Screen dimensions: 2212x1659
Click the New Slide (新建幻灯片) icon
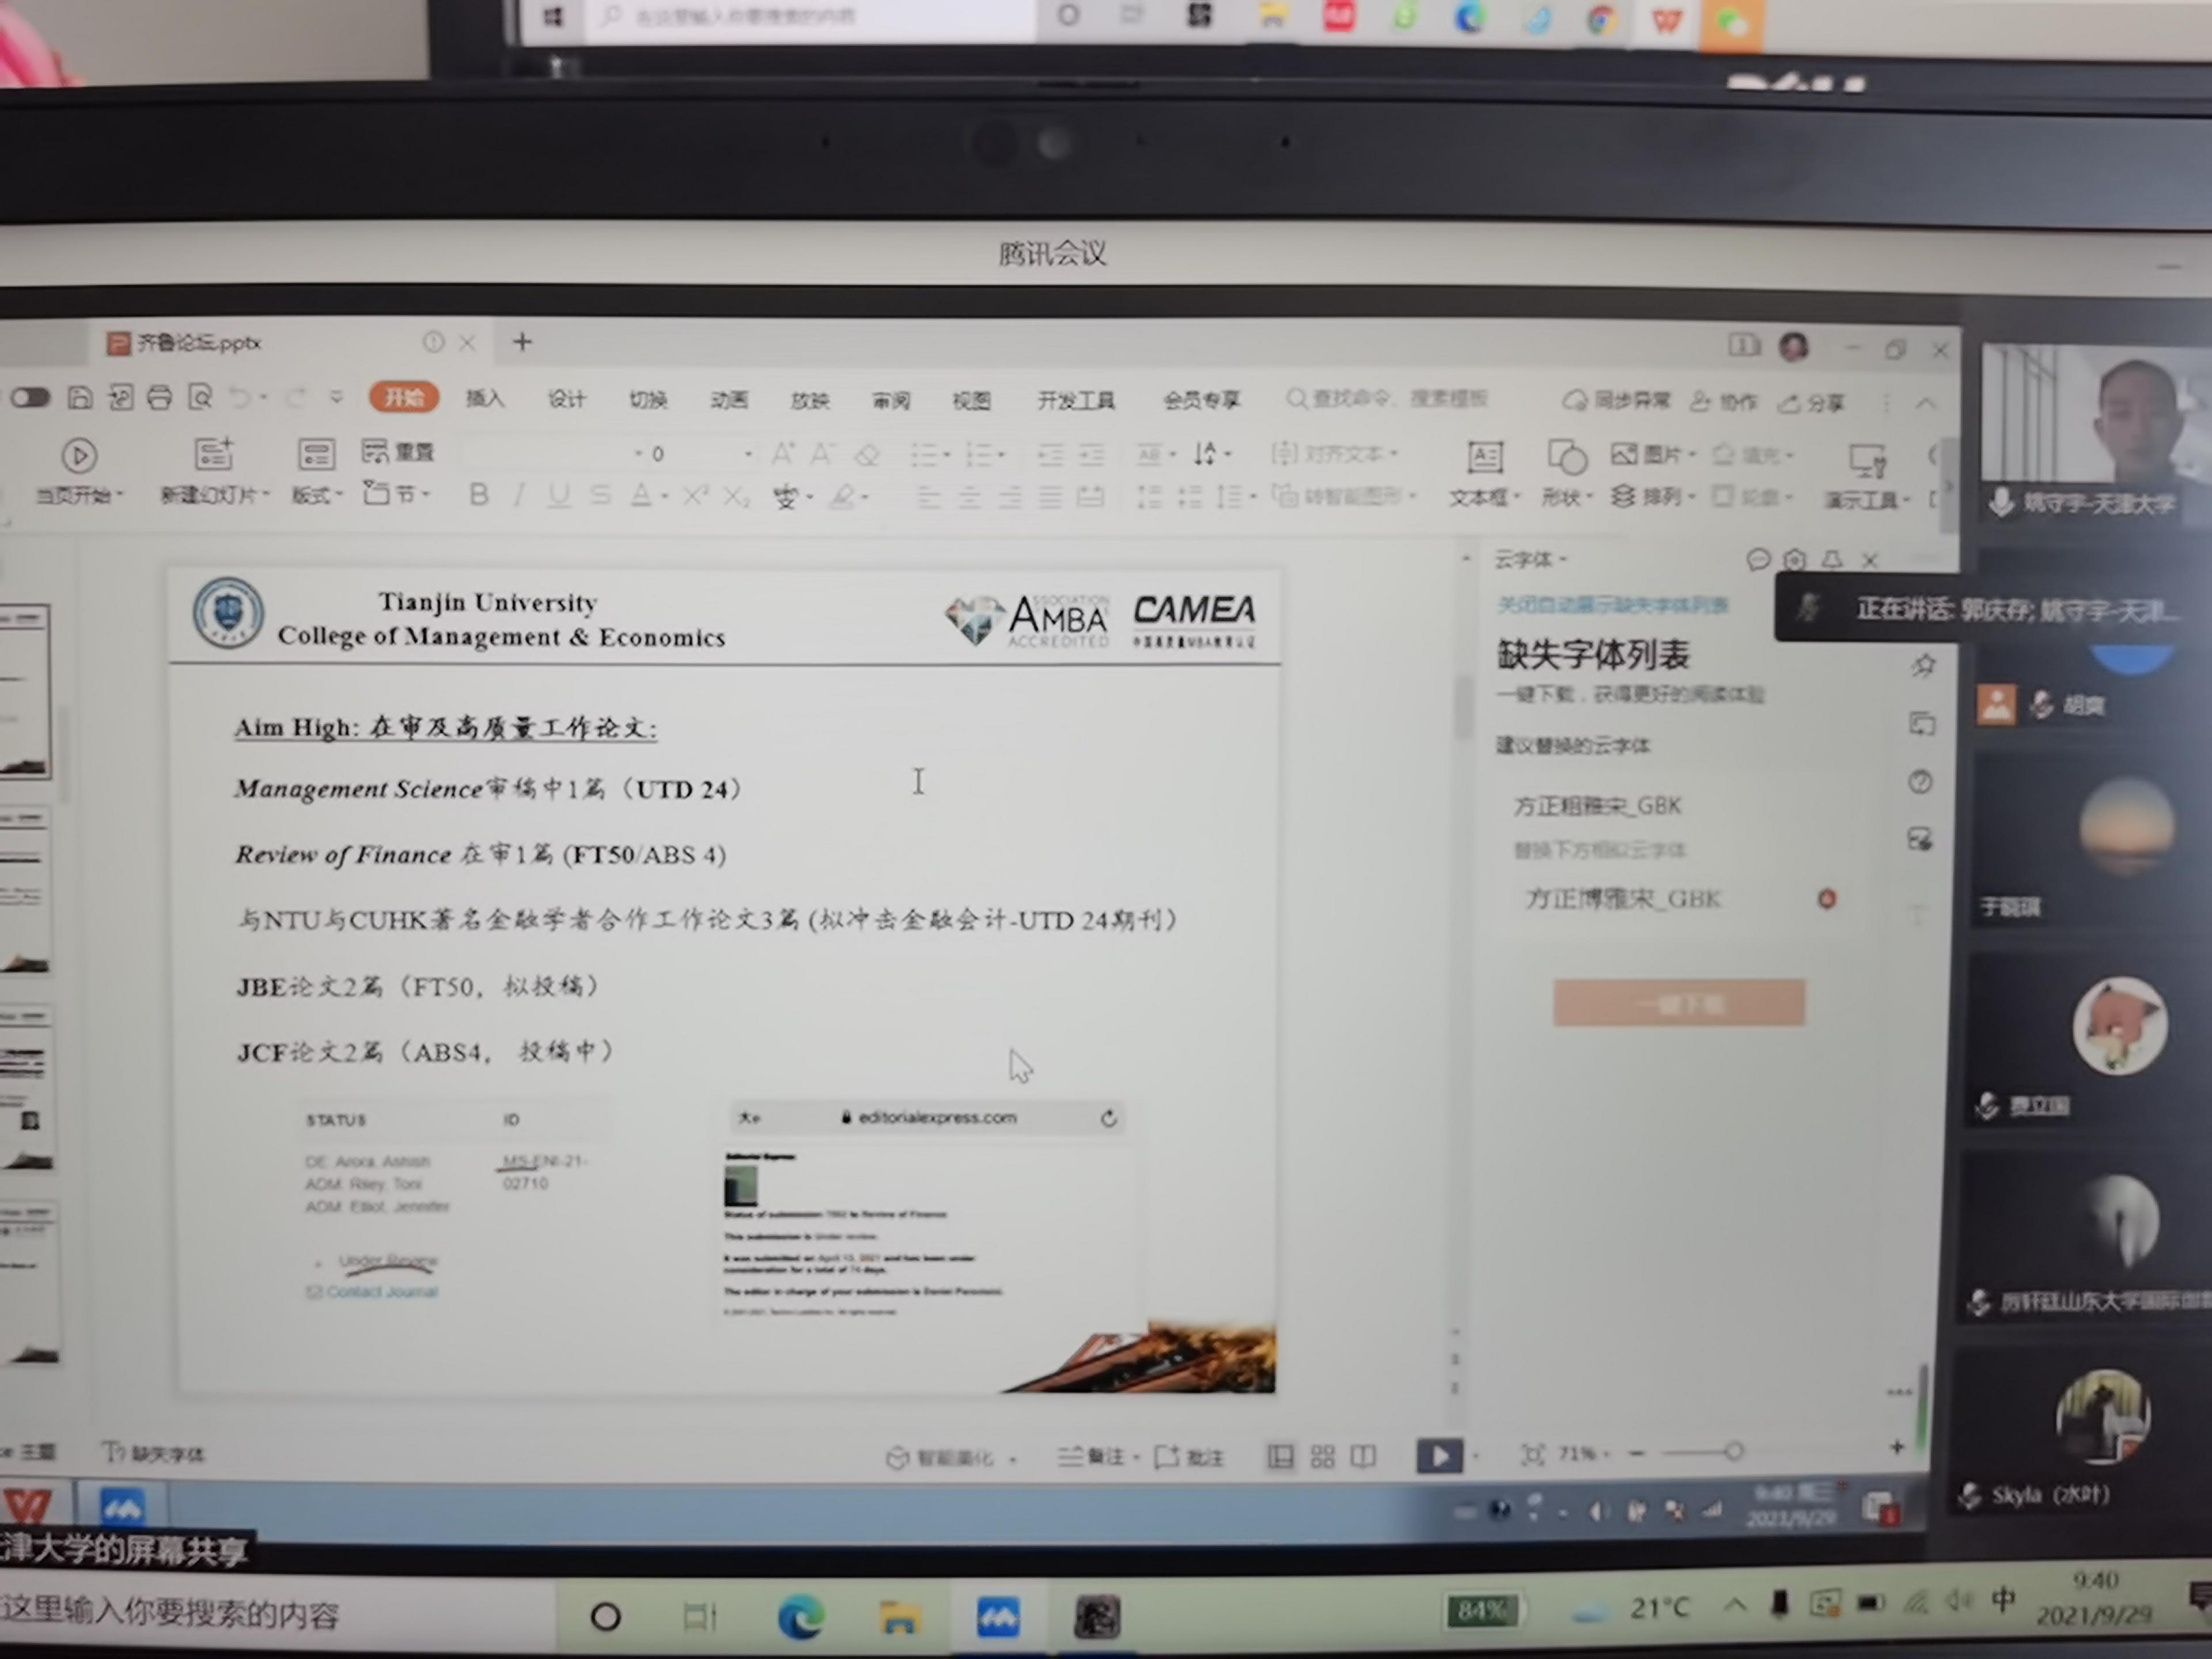[213, 455]
